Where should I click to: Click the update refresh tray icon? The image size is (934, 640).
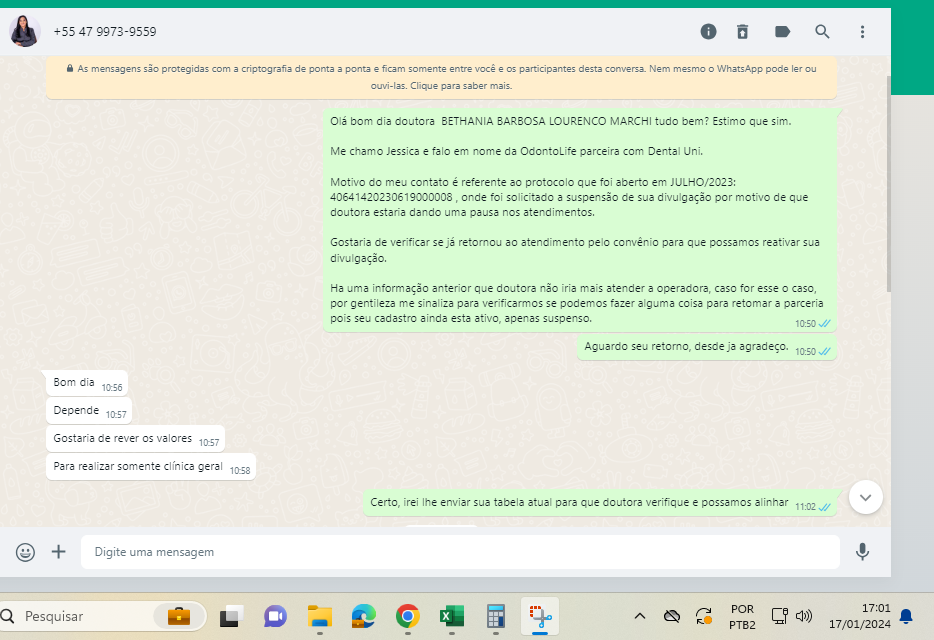click(704, 616)
